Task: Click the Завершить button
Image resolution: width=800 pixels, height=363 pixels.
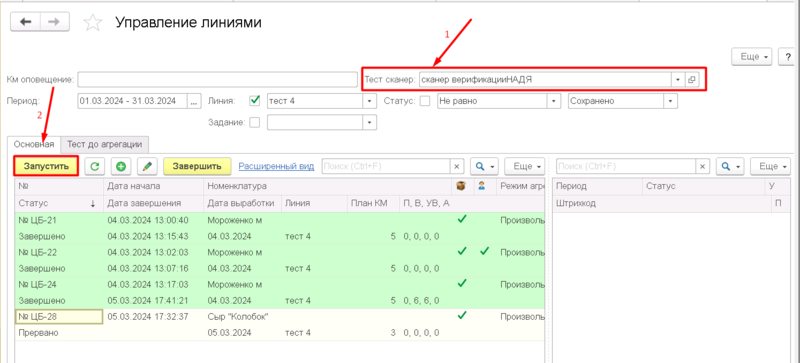Action: pyautogui.click(x=197, y=166)
